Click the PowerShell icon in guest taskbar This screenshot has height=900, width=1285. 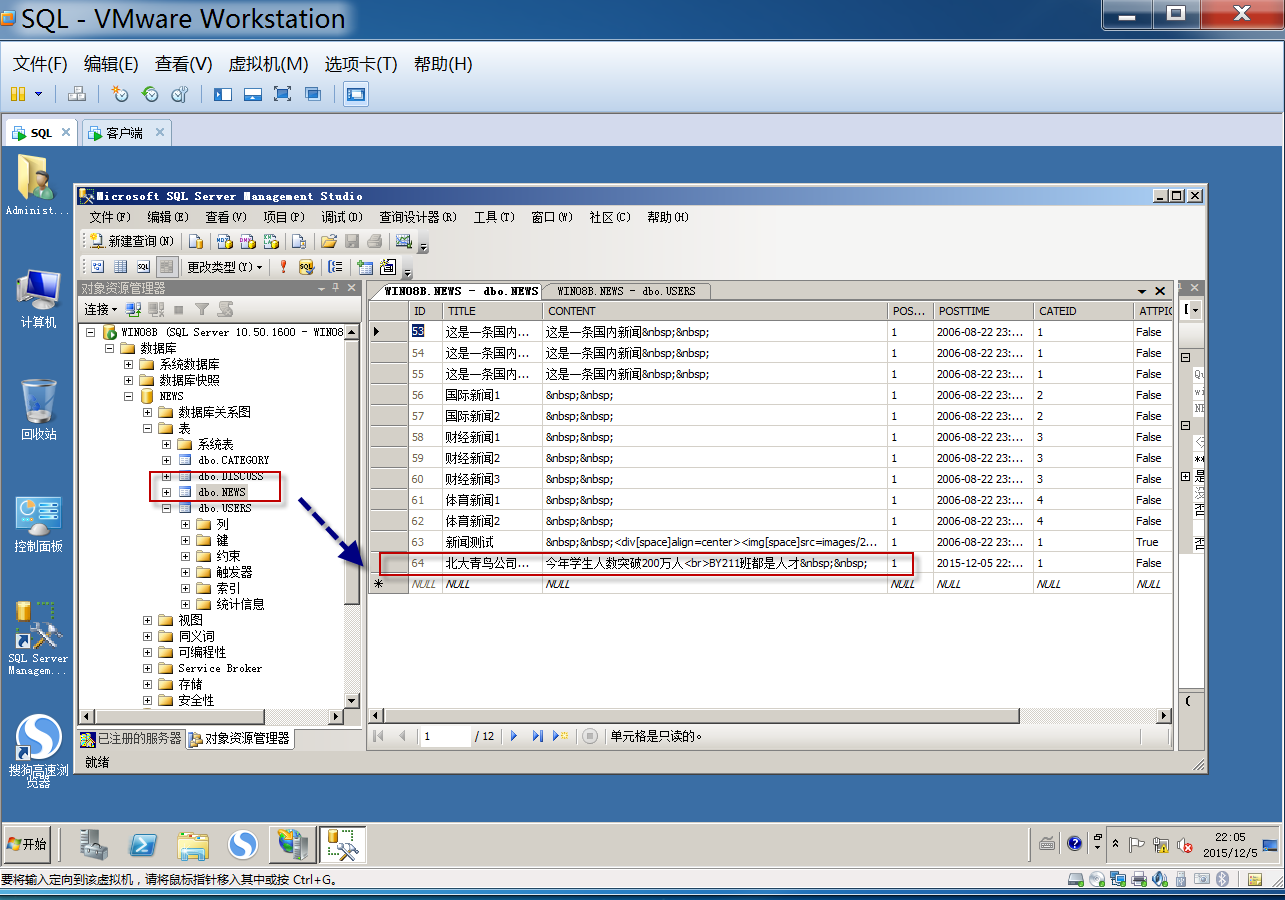[144, 845]
